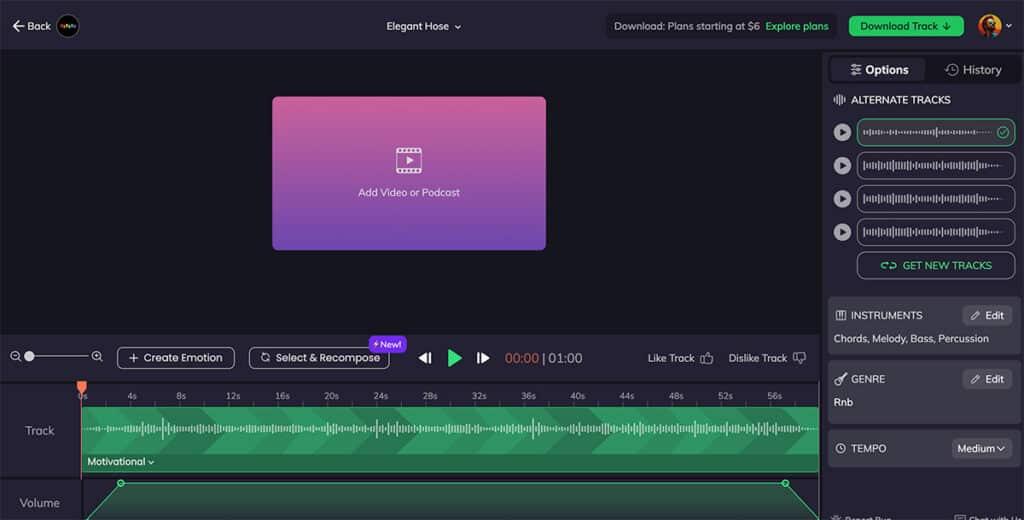This screenshot has width=1024, height=520.
Task: Click the right volume envelope point
Action: (x=786, y=483)
